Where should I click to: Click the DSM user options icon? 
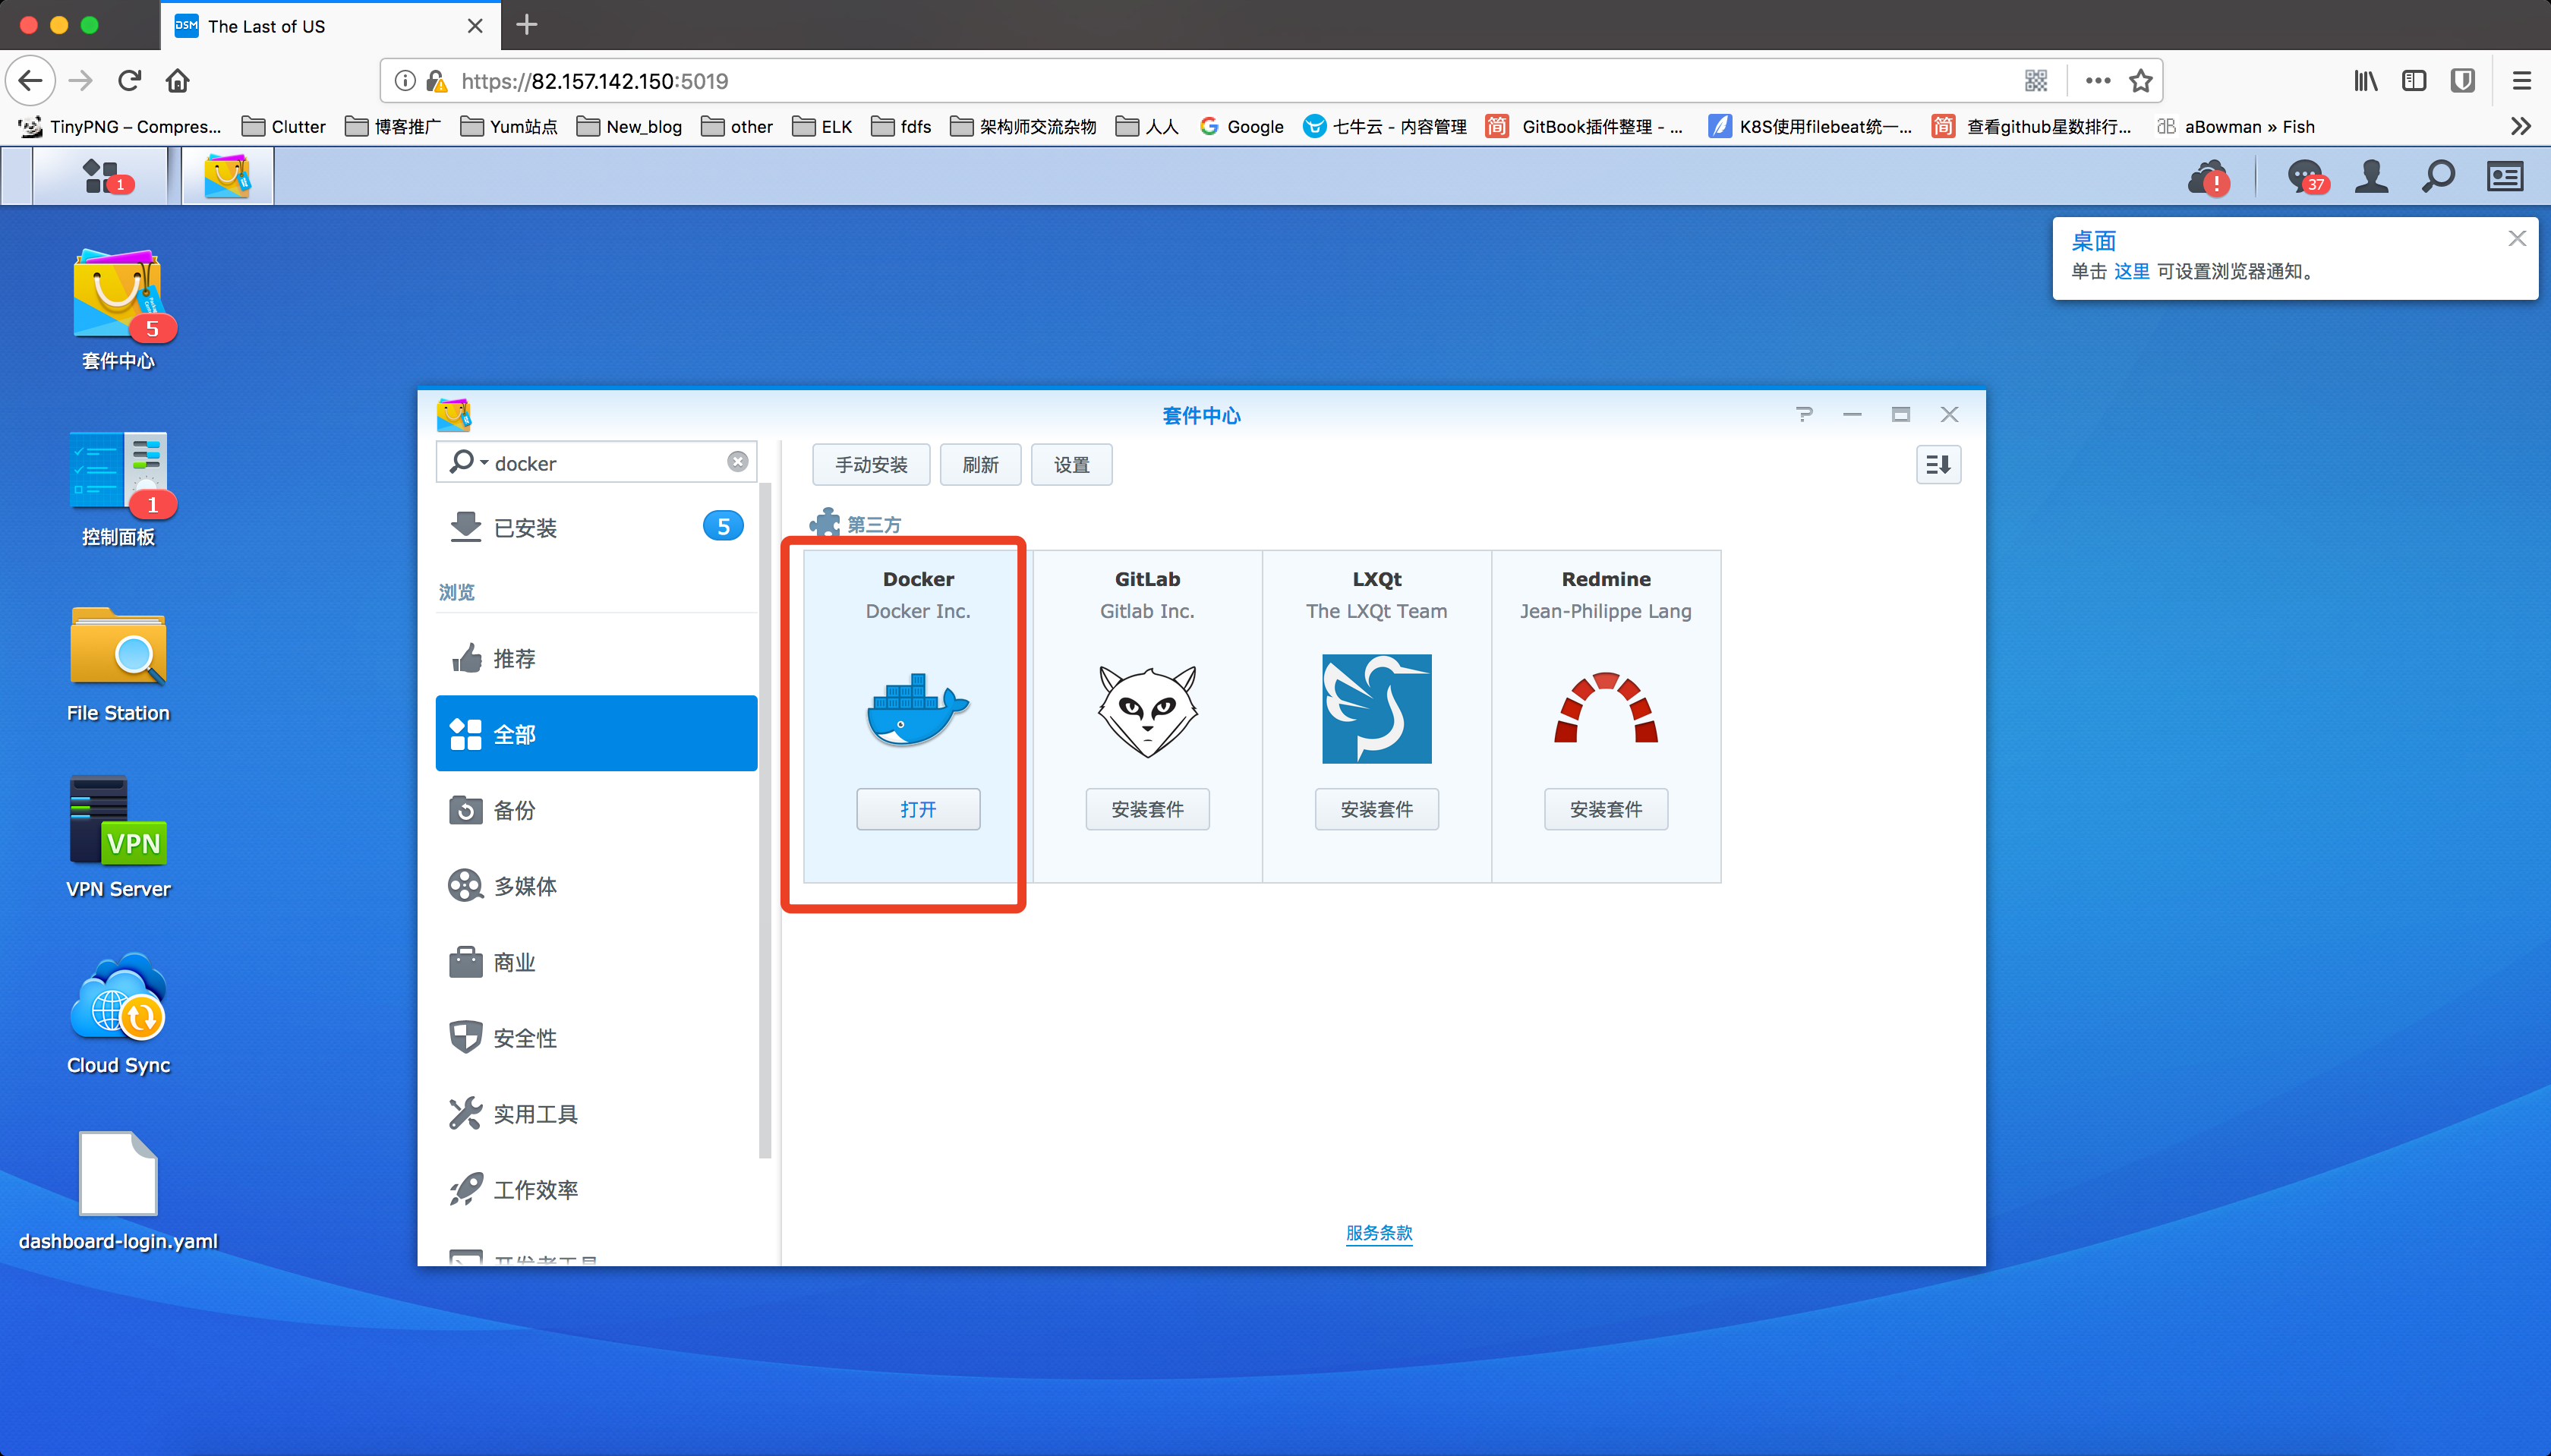coord(2371,176)
